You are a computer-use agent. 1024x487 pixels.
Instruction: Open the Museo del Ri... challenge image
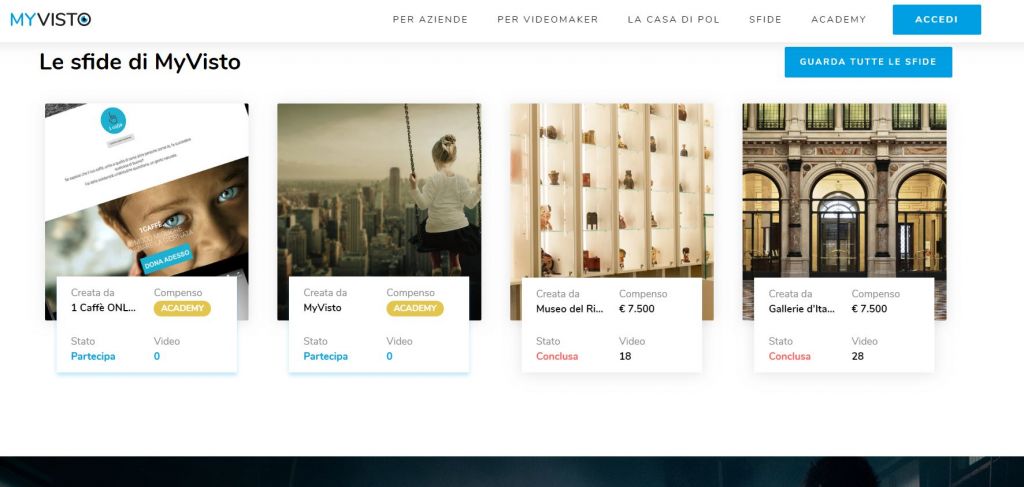[x=612, y=190]
